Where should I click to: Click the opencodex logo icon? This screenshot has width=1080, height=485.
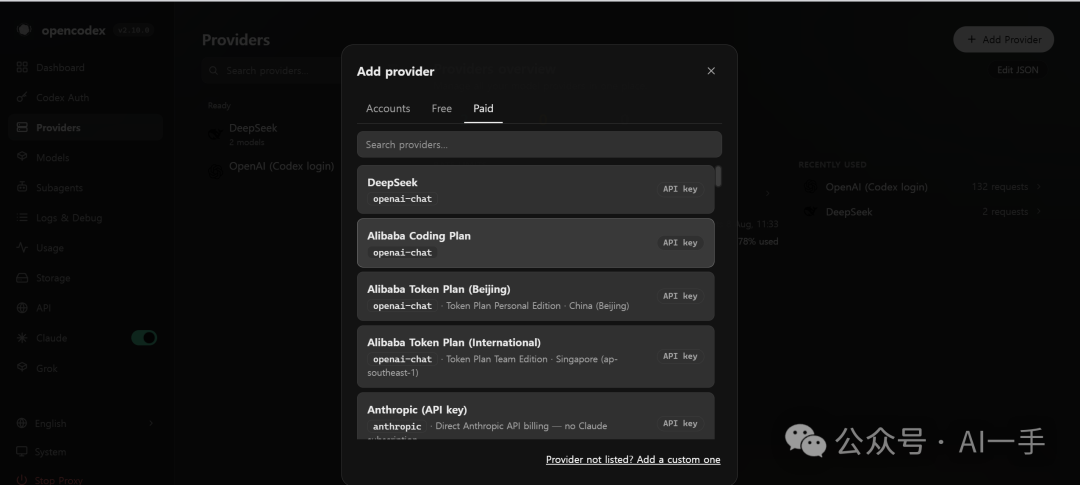pyautogui.click(x=24, y=30)
